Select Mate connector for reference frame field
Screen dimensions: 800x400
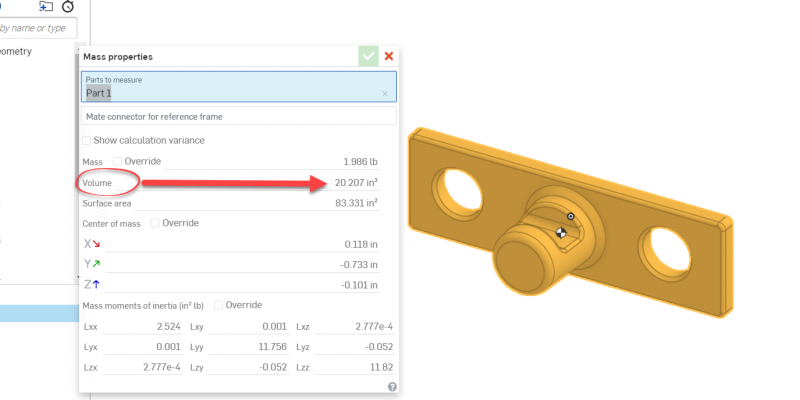[x=238, y=117]
